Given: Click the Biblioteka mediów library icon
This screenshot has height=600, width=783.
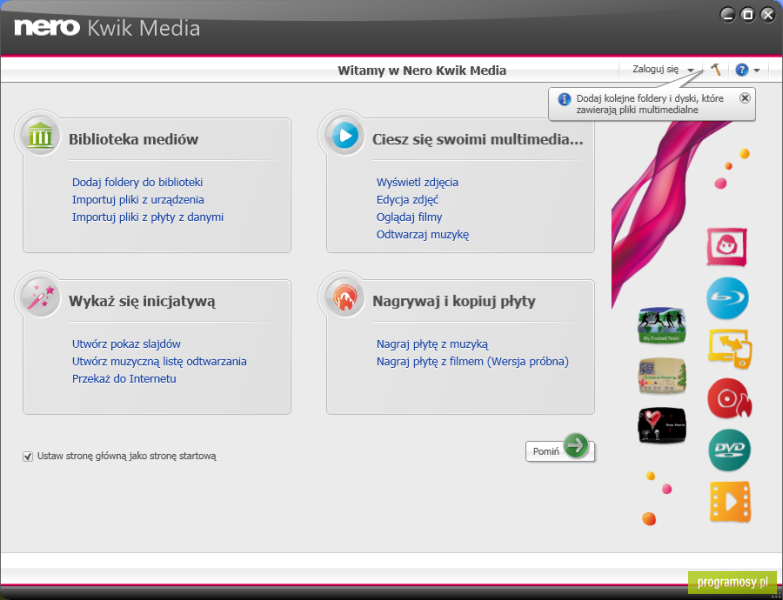Looking at the screenshot, I should tap(40, 134).
